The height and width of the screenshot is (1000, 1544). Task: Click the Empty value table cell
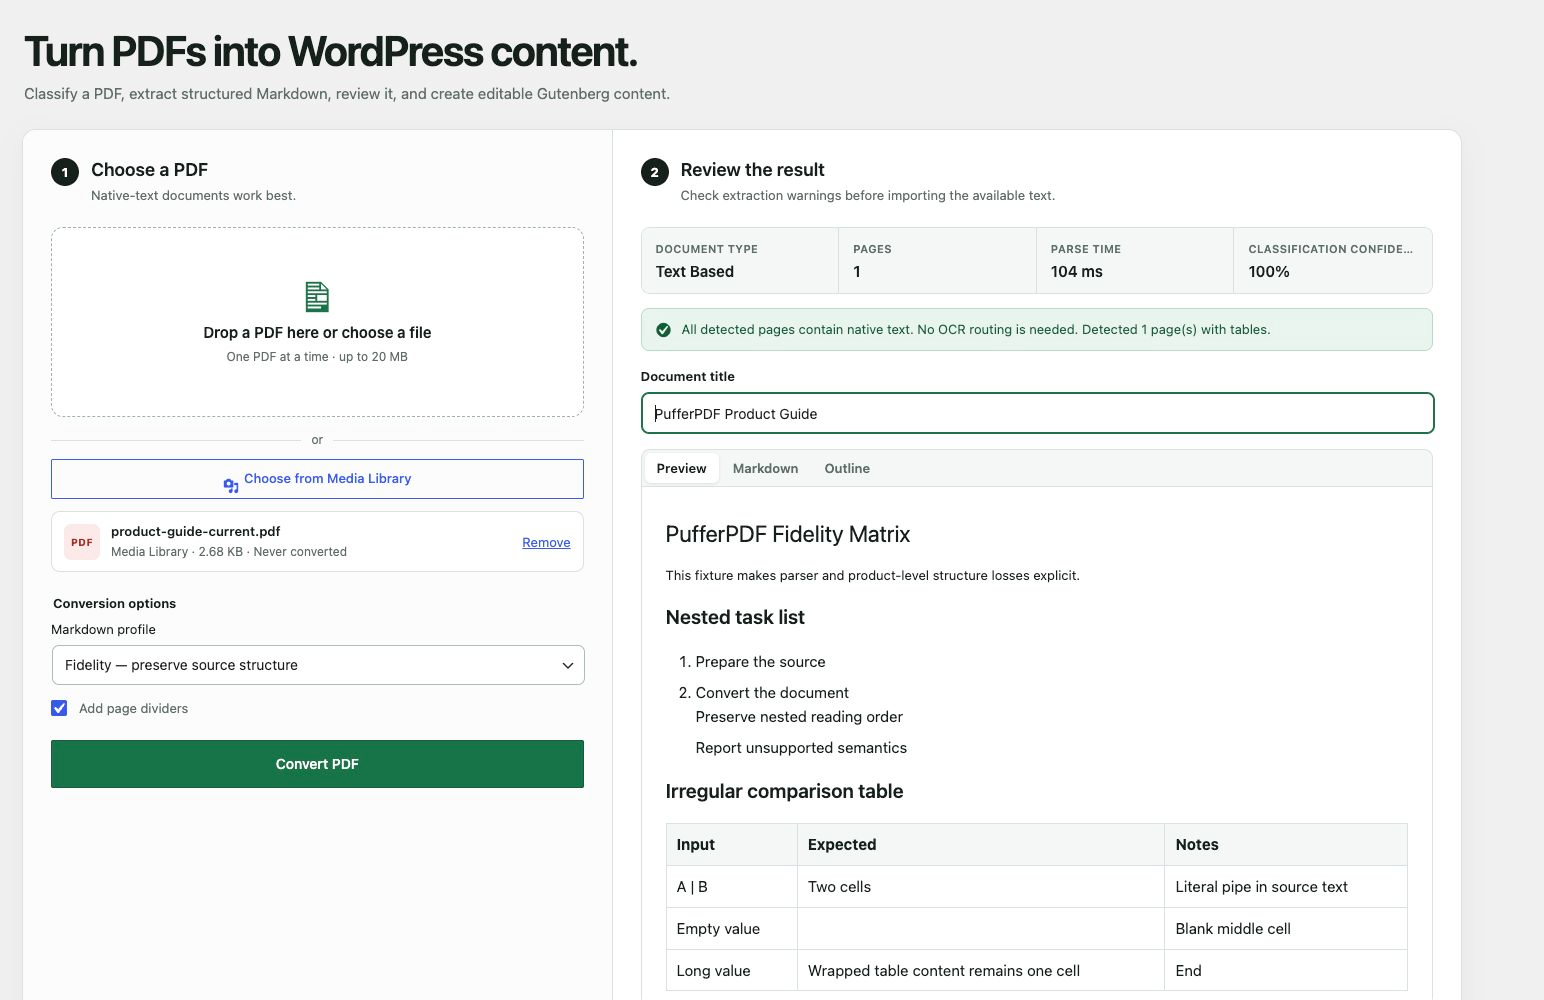click(x=732, y=928)
